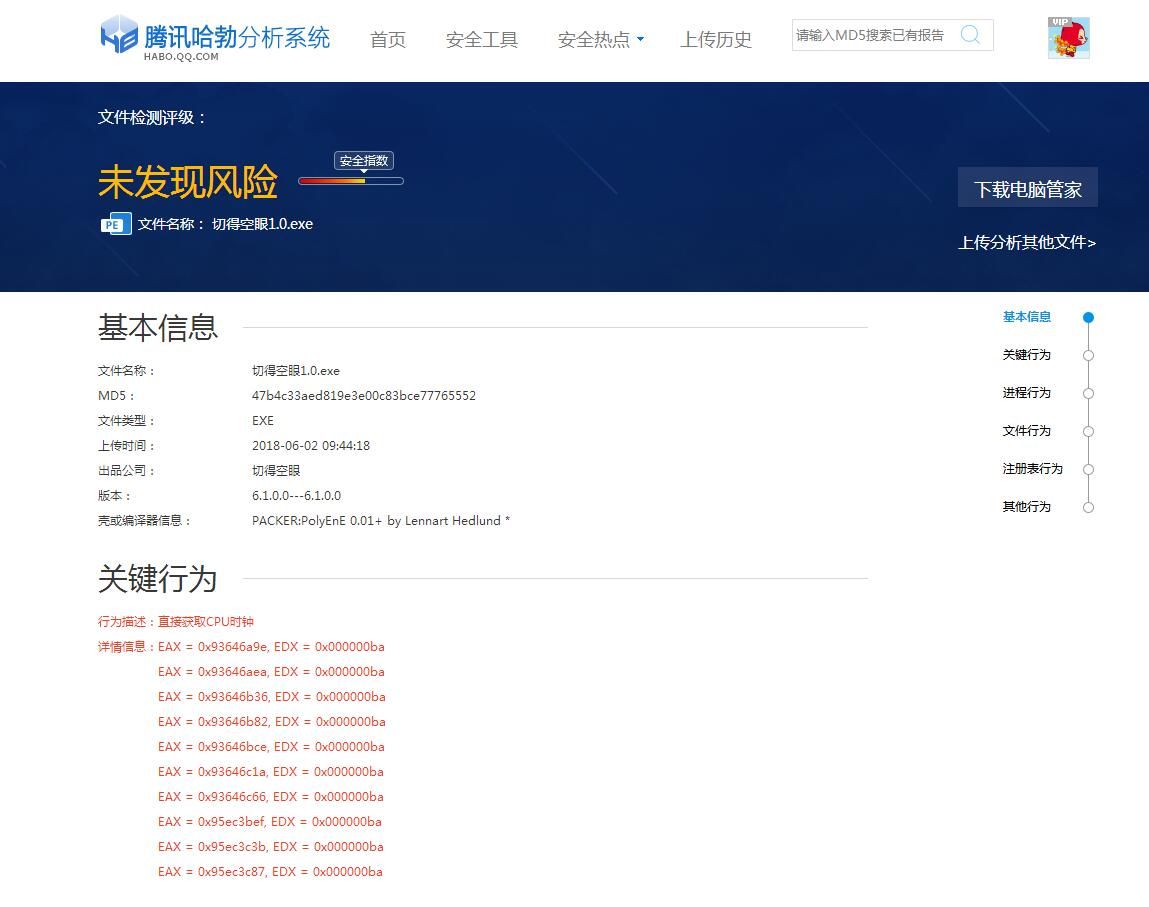Click the 注册表行为 timeline dot
The height and width of the screenshot is (907, 1149).
coord(1088,469)
